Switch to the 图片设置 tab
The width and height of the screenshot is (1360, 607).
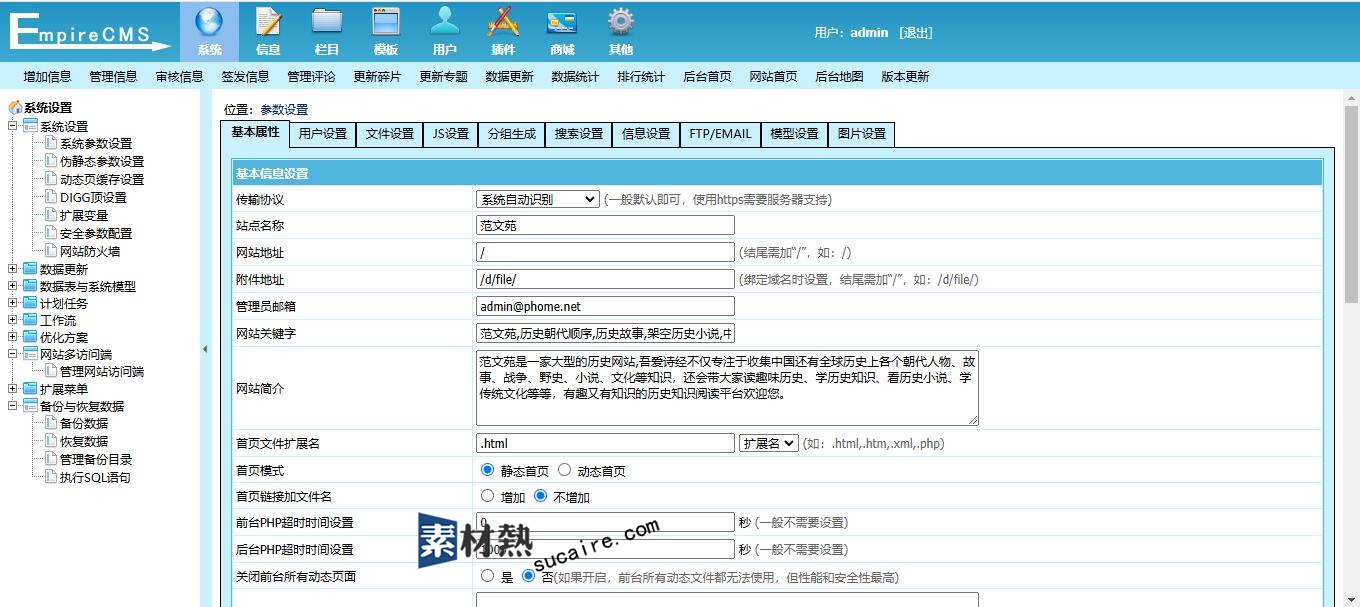pos(862,134)
